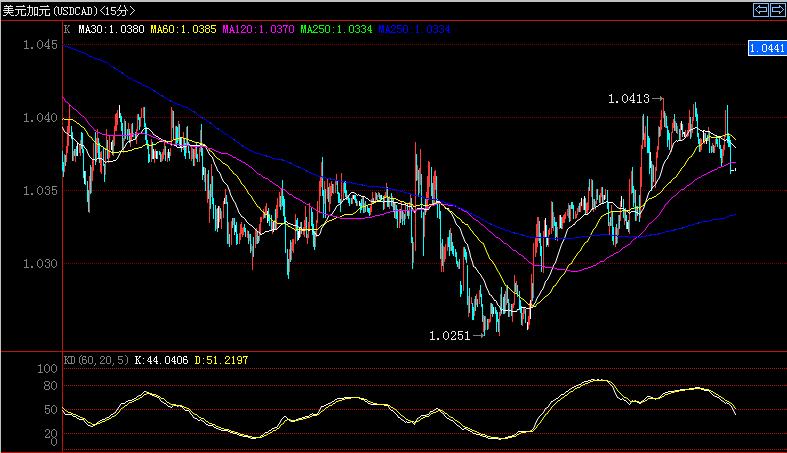This screenshot has width=787, height=453.
Task: Click the 1.0441 current price tag
Action: pos(766,48)
